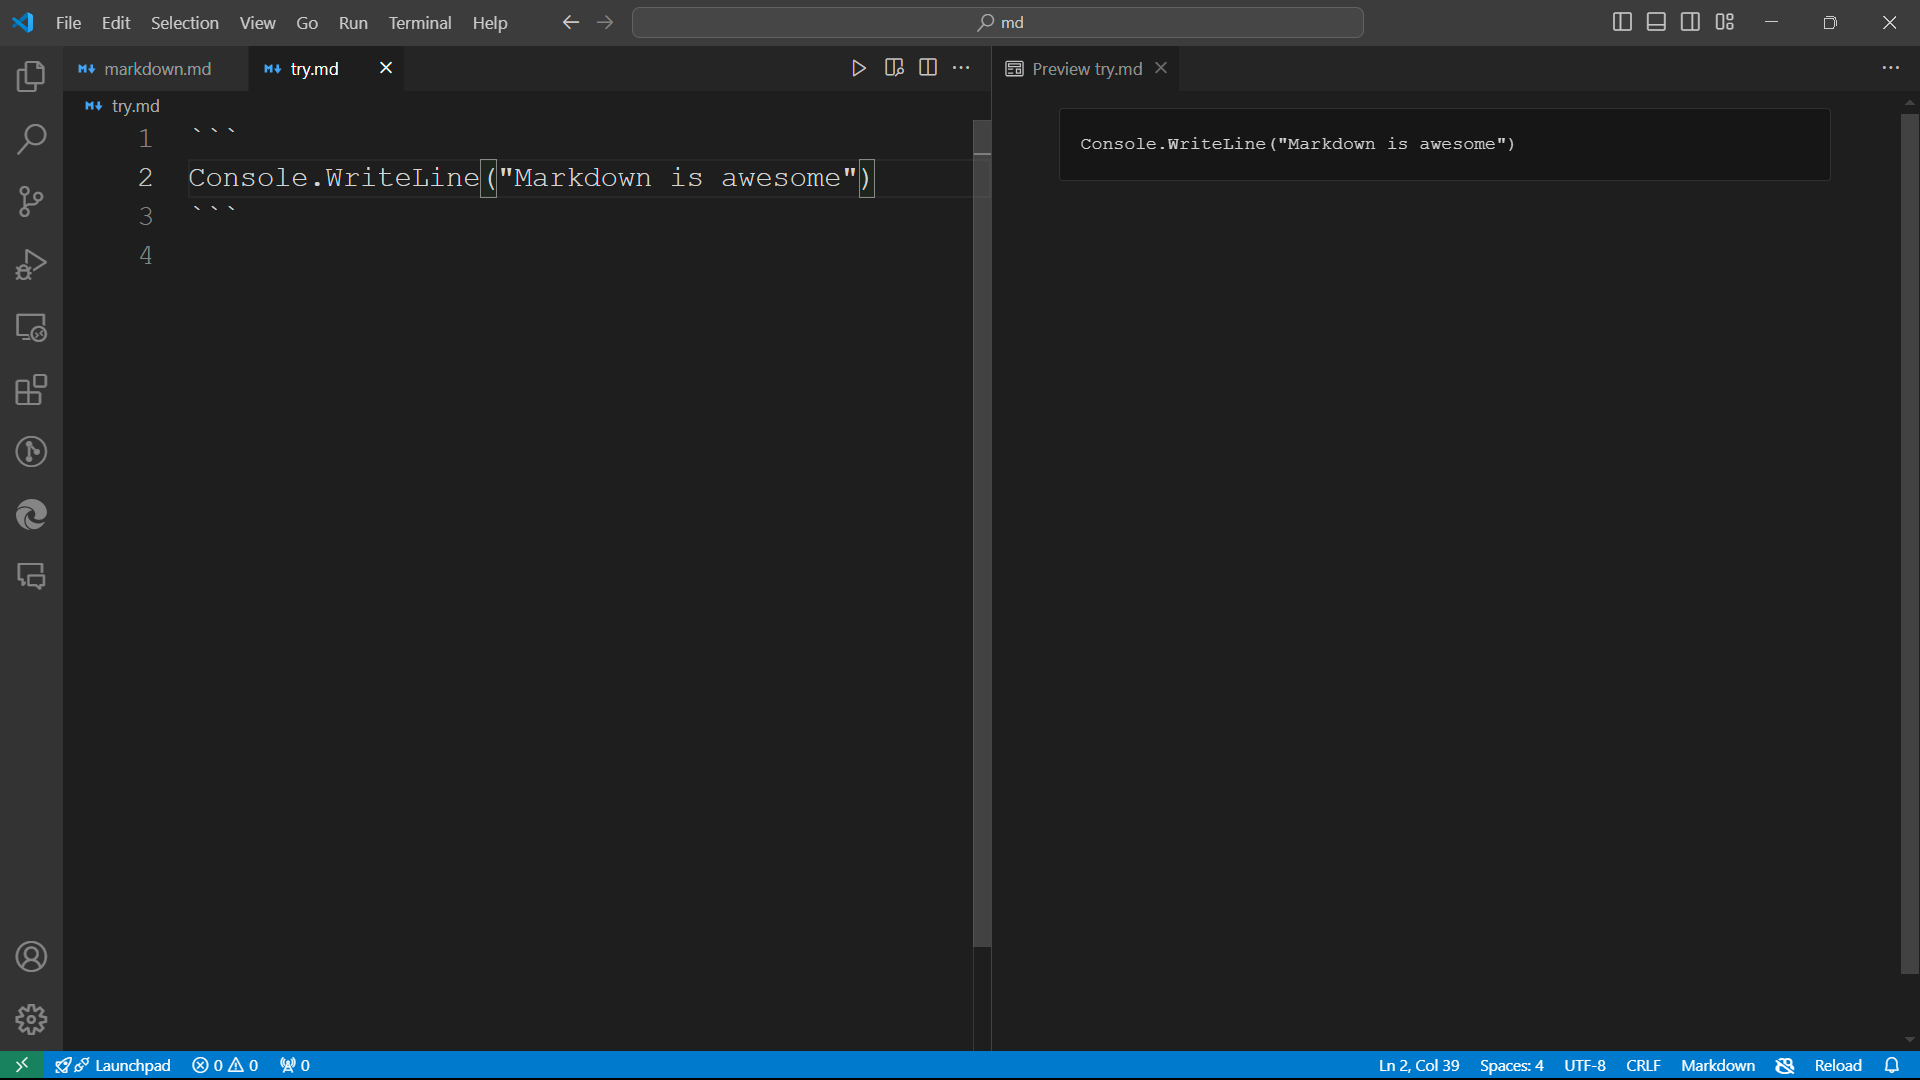Open the Edit menu
Viewport: 1920px width, 1080px height.
click(x=116, y=22)
